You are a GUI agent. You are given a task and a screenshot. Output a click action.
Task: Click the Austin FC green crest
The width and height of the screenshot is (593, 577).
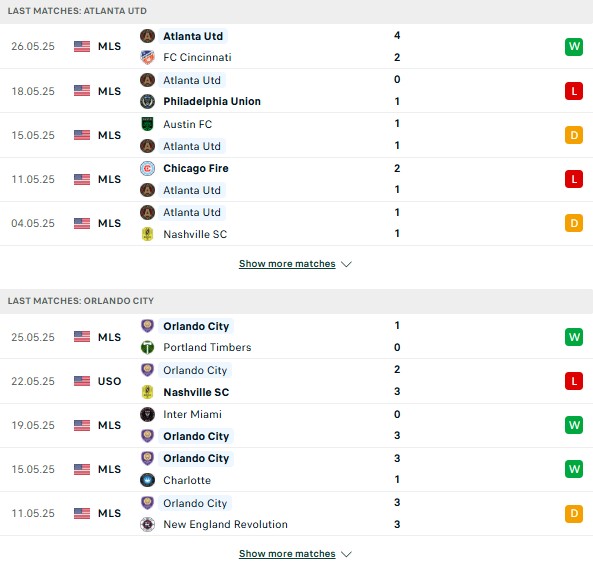click(147, 124)
